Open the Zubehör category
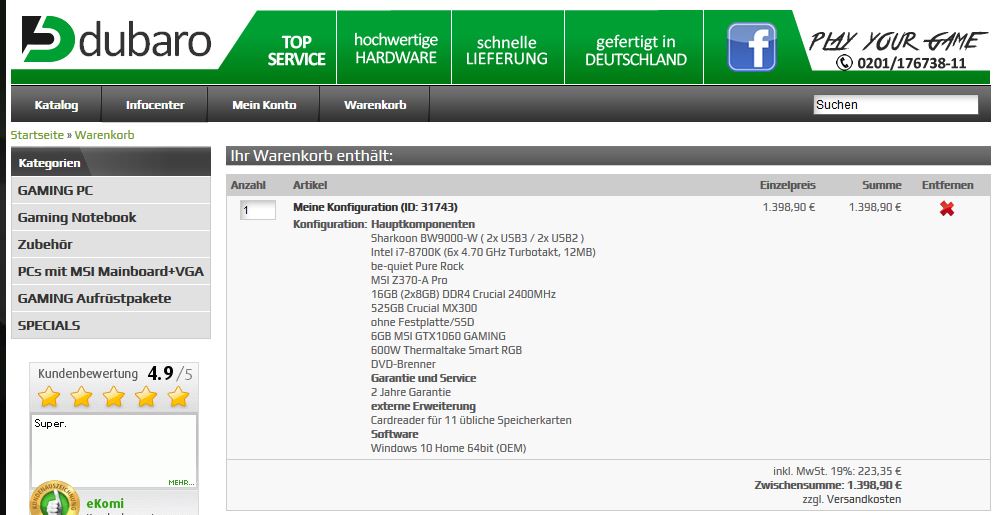 pyautogui.click(x=111, y=244)
